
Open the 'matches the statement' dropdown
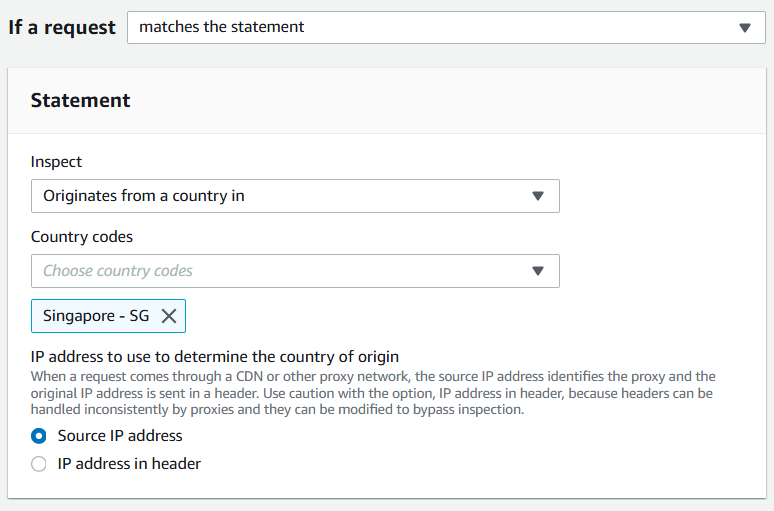coord(446,28)
